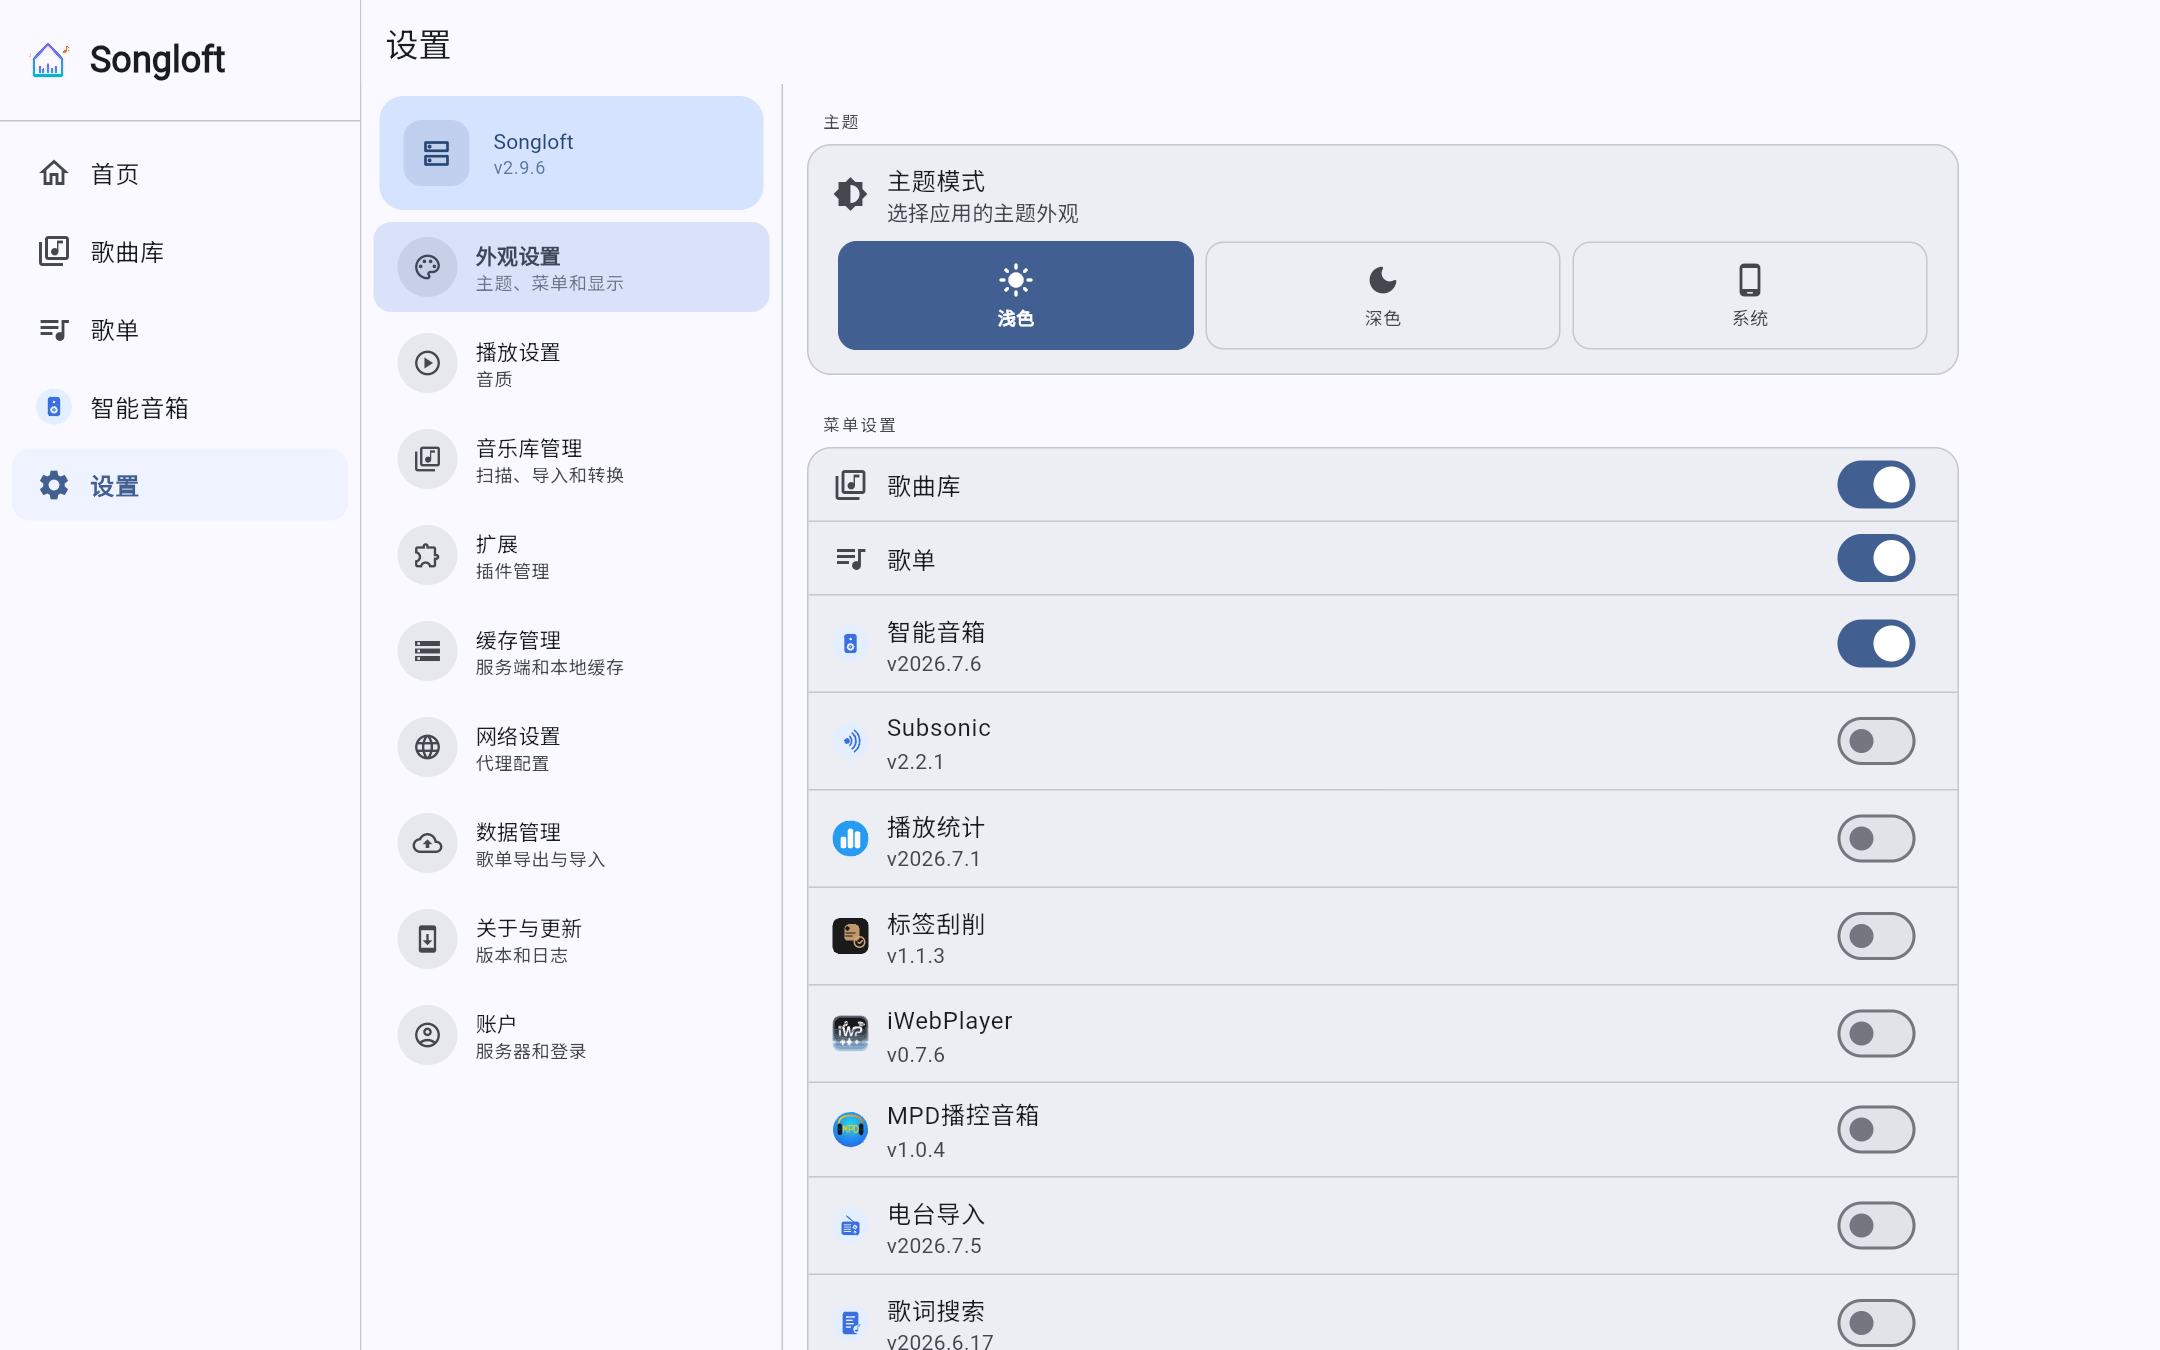This screenshot has width=2160, height=1350.
Task: Click the iWebPlayer v0.7.6 version text
Action: 915,1055
